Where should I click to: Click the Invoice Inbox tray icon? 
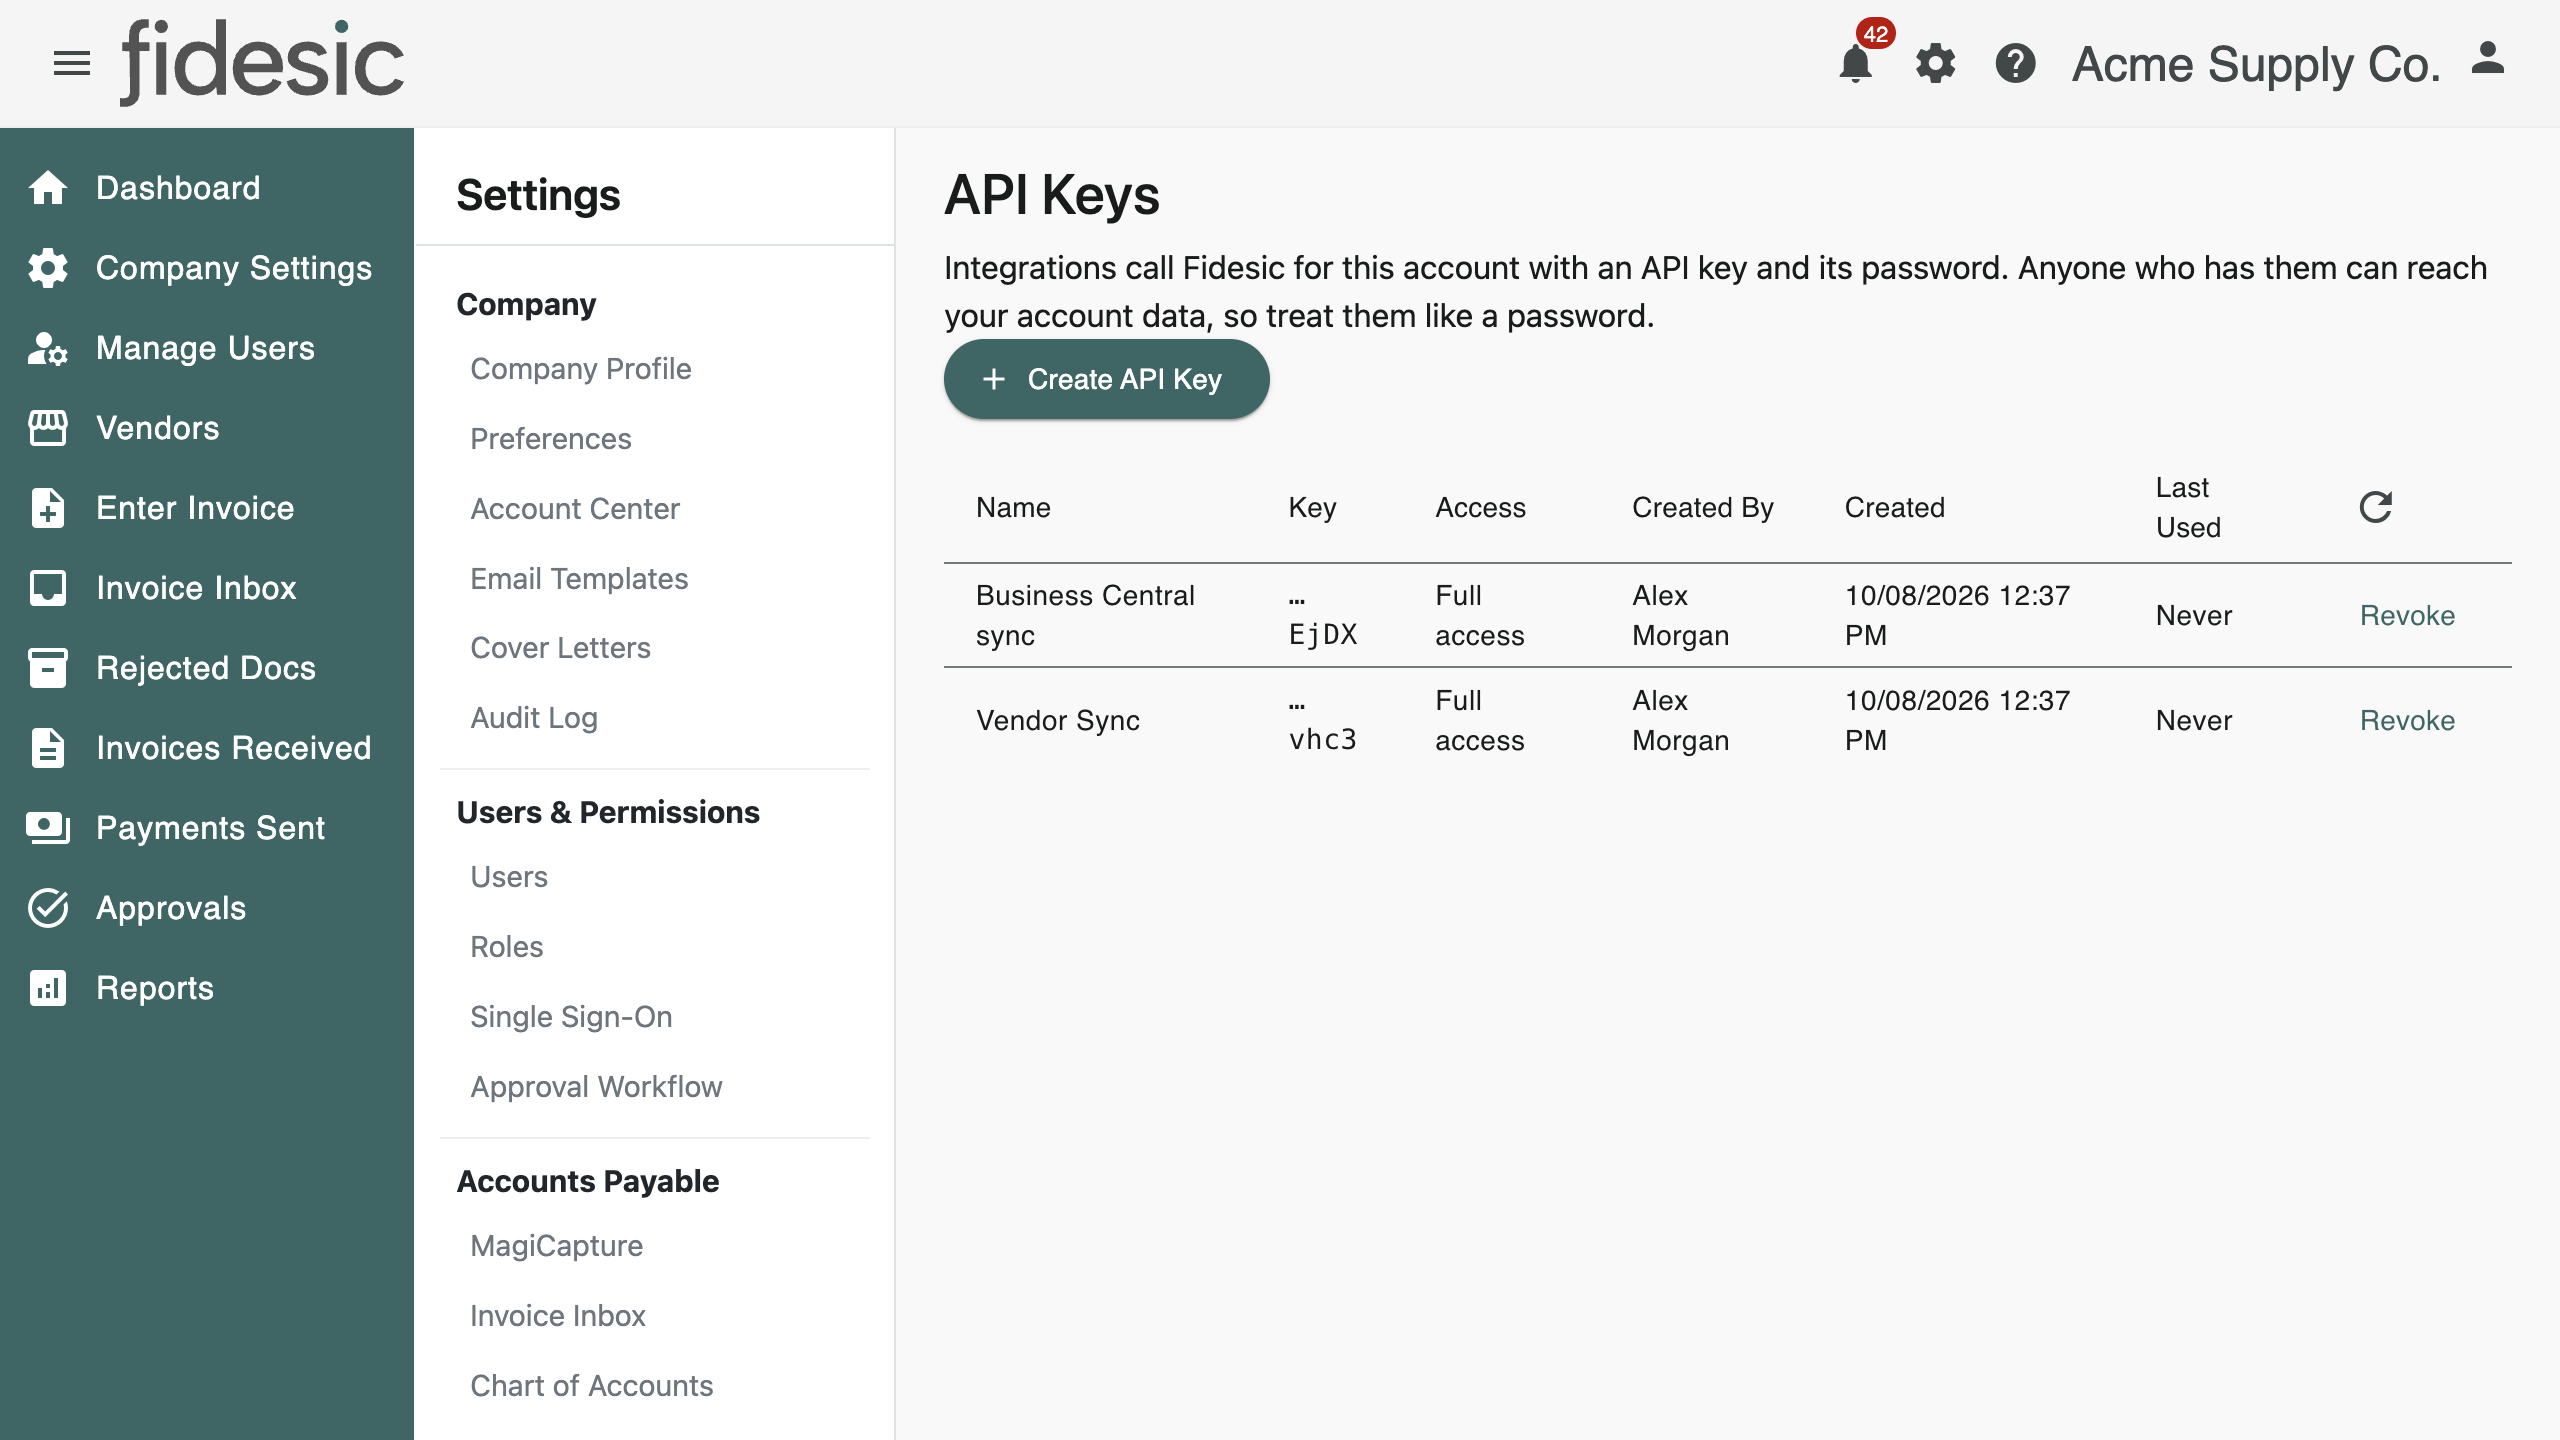(x=48, y=588)
